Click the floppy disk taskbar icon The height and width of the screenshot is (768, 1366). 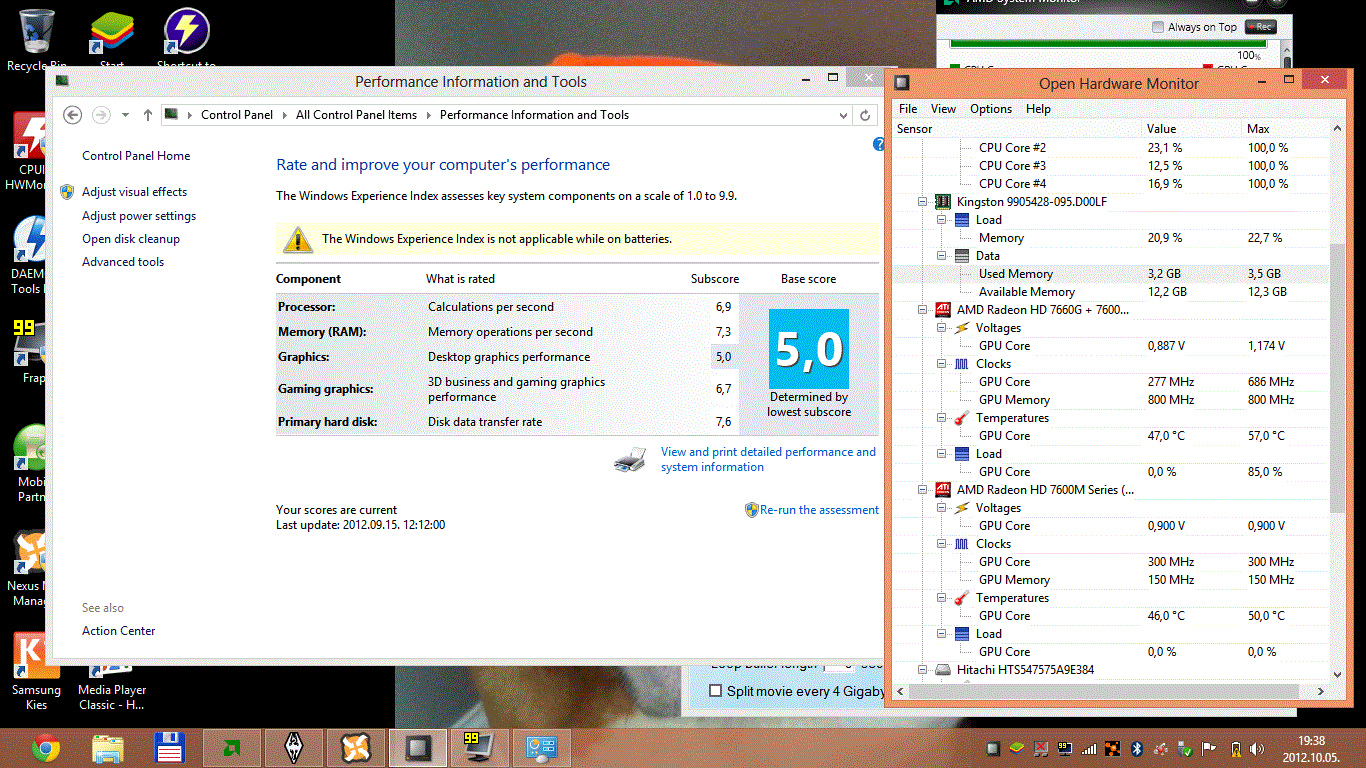tap(169, 747)
